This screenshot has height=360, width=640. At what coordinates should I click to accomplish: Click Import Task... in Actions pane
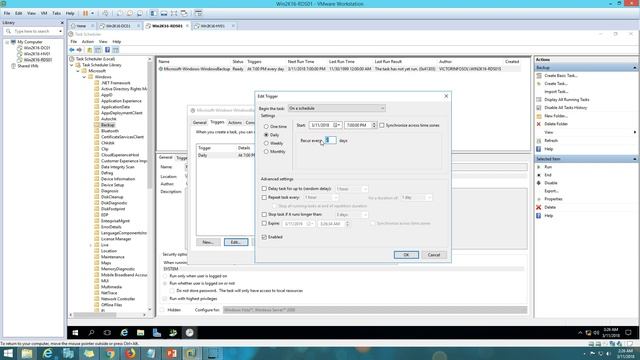556,92
